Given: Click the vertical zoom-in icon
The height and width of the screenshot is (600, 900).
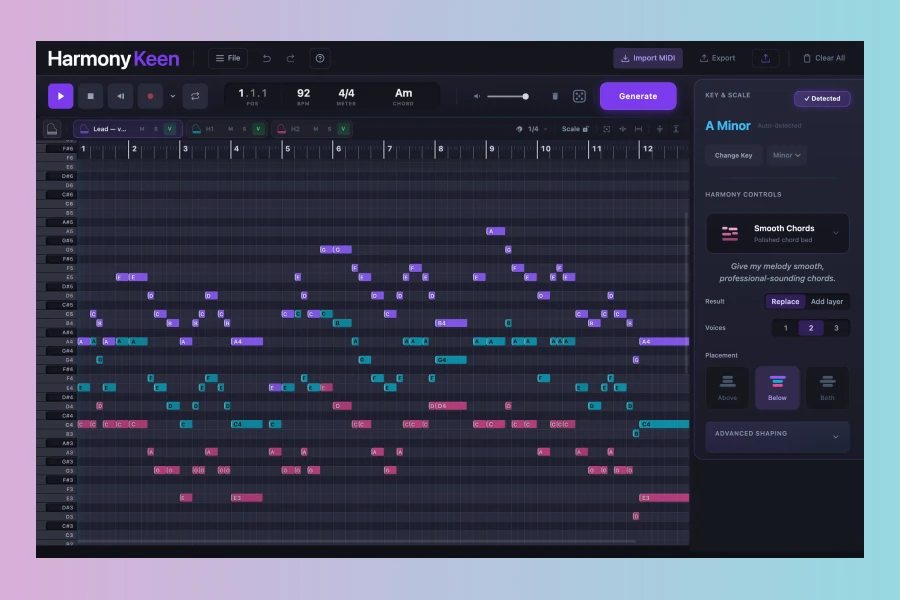Looking at the screenshot, I should pyautogui.click(x=660, y=129).
